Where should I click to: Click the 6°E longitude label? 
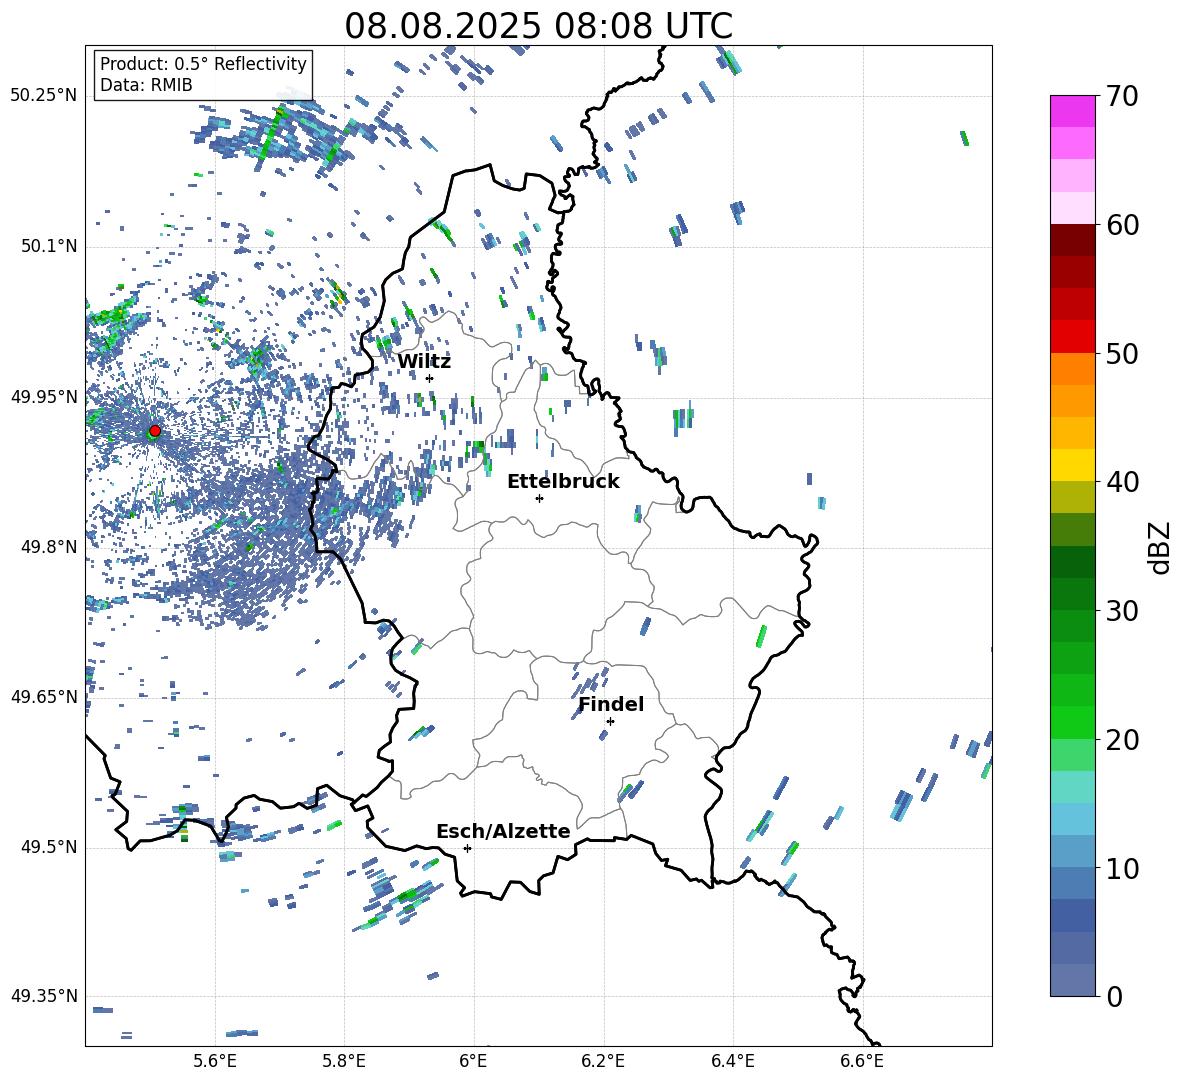(473, 1061)
